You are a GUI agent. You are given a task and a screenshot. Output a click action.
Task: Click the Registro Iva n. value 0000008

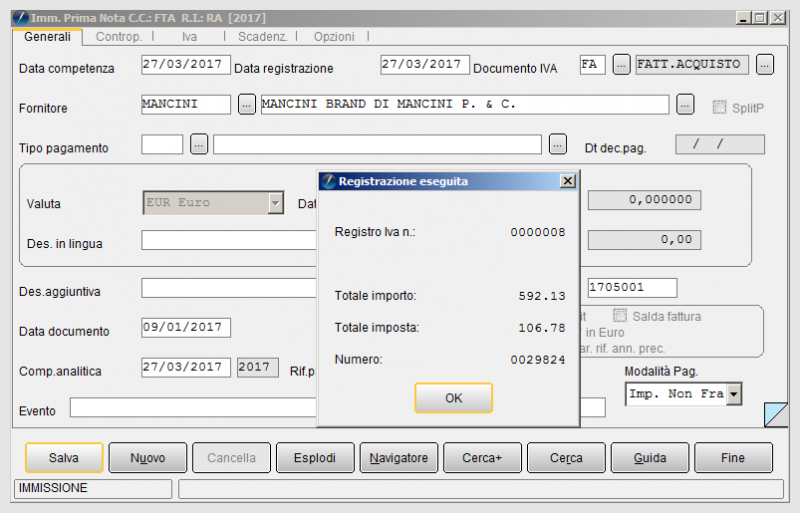click(538, 232)
